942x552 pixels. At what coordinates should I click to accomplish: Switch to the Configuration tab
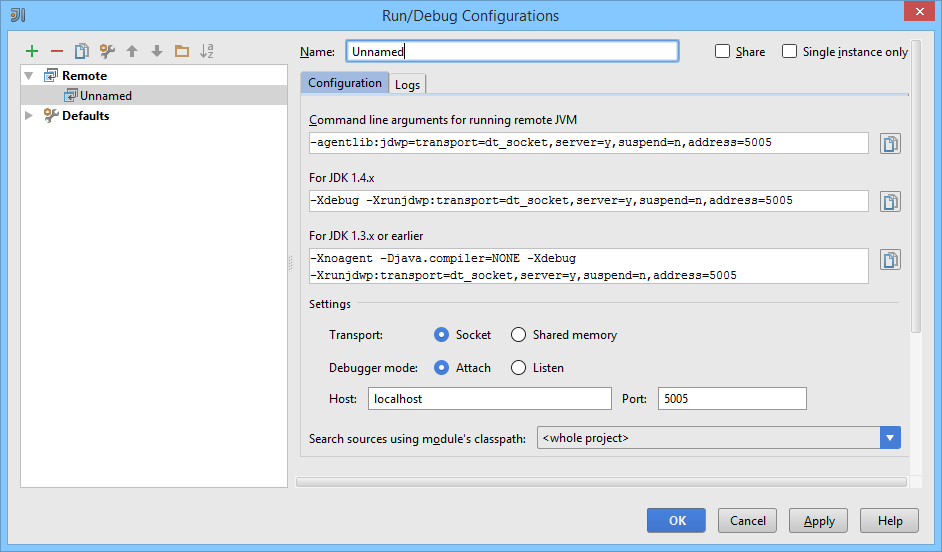click(345, 83)
